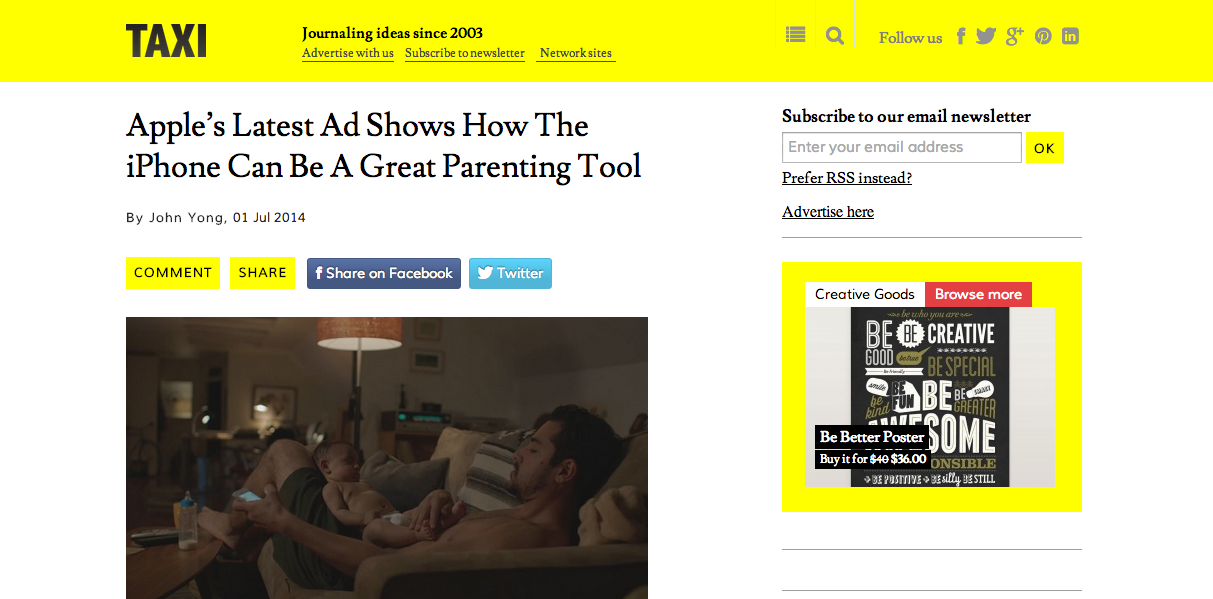
Task: Share on Facebook button
Action: (x=384, y=273)
